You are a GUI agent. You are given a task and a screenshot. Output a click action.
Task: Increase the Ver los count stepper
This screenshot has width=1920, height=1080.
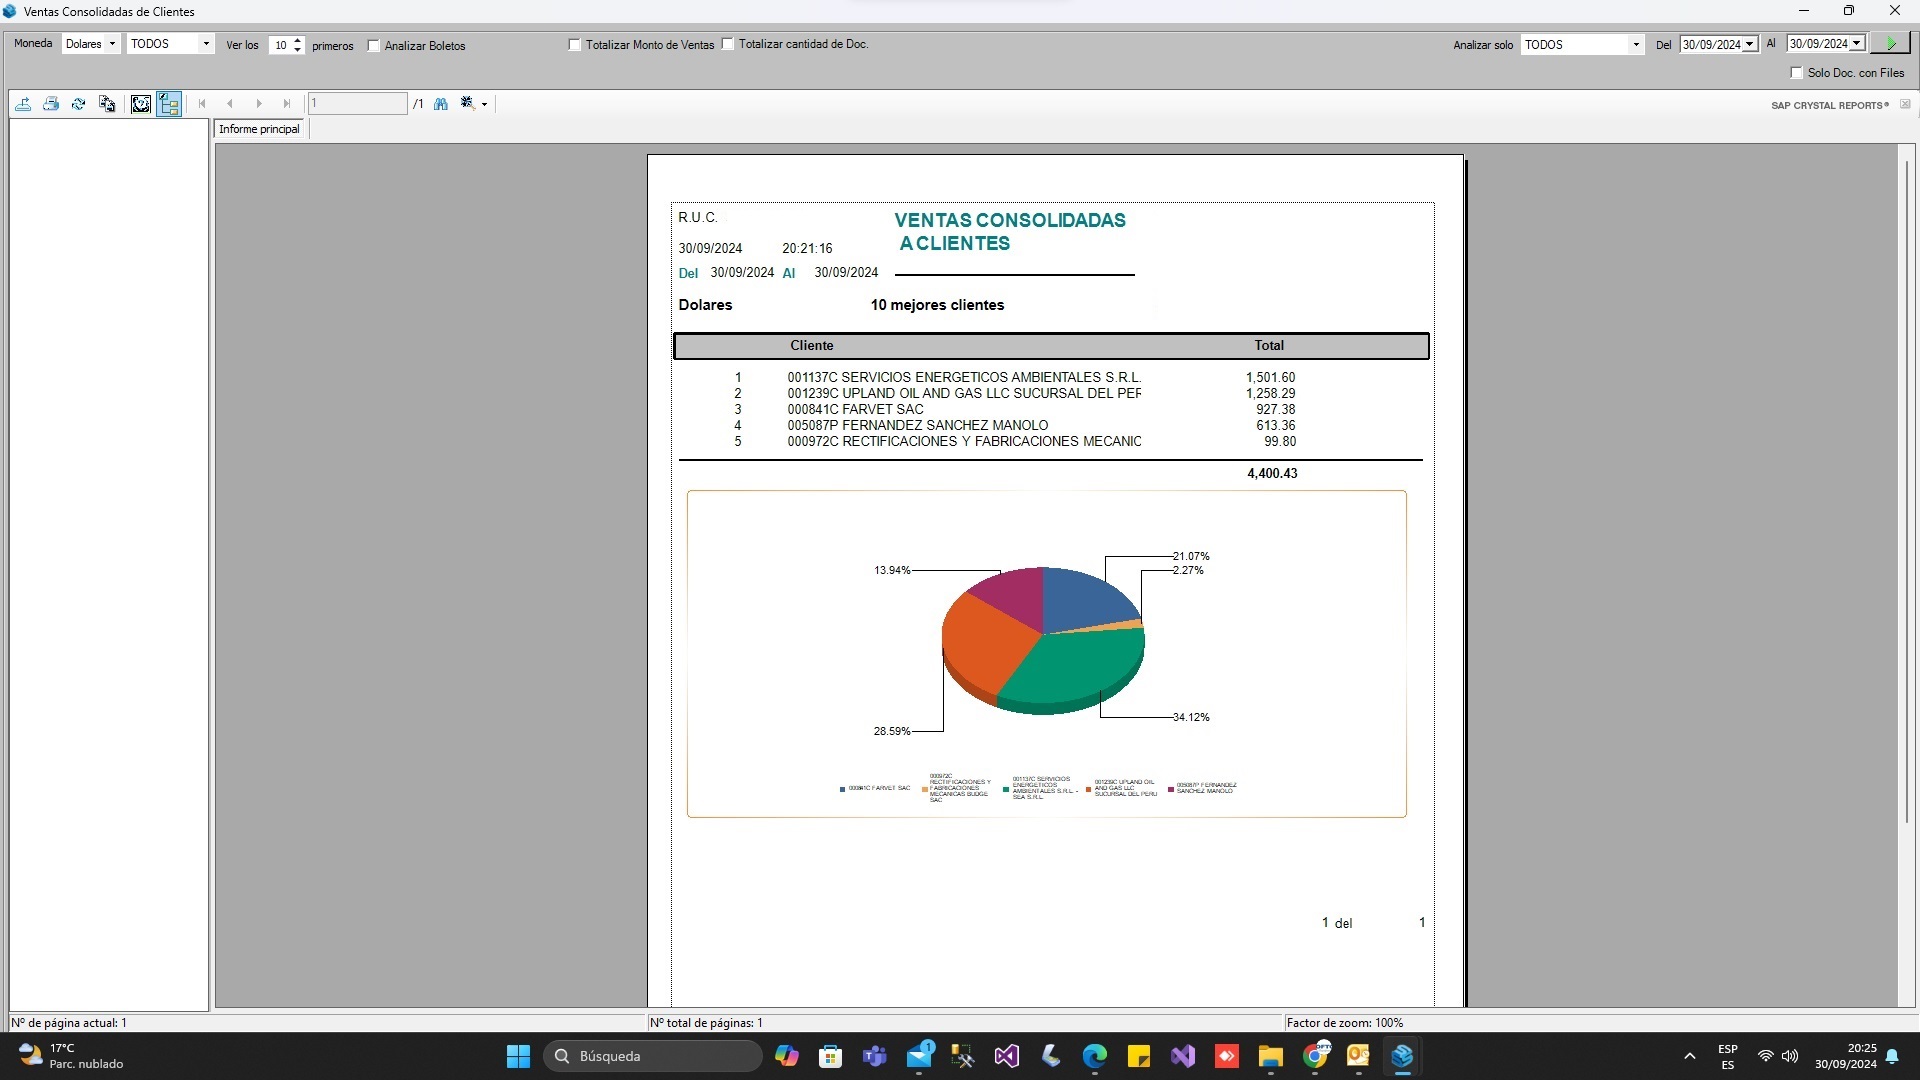pyautogui.click(x=298, y=40)
